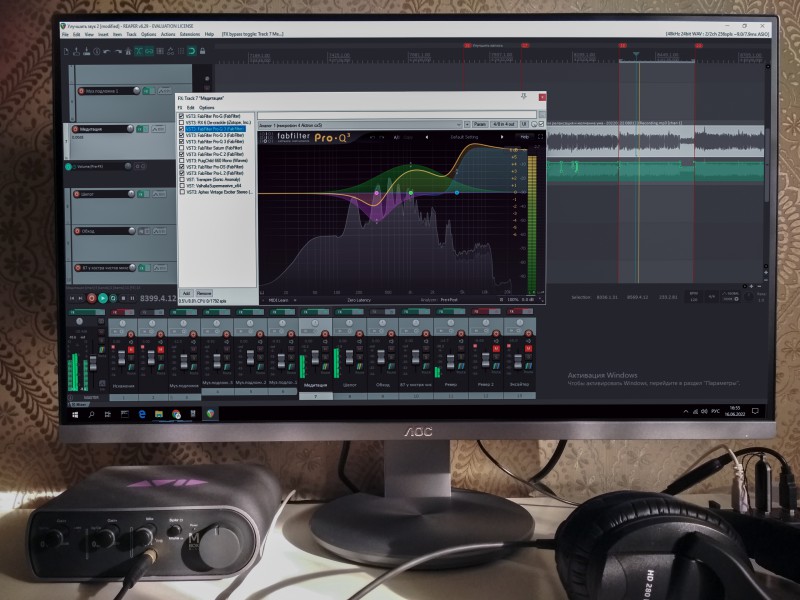The width and height of the screenshot is (800, 600).
Task: Enable PuigChild 660 Mono FX checkbox
Action: click(181, 160)
